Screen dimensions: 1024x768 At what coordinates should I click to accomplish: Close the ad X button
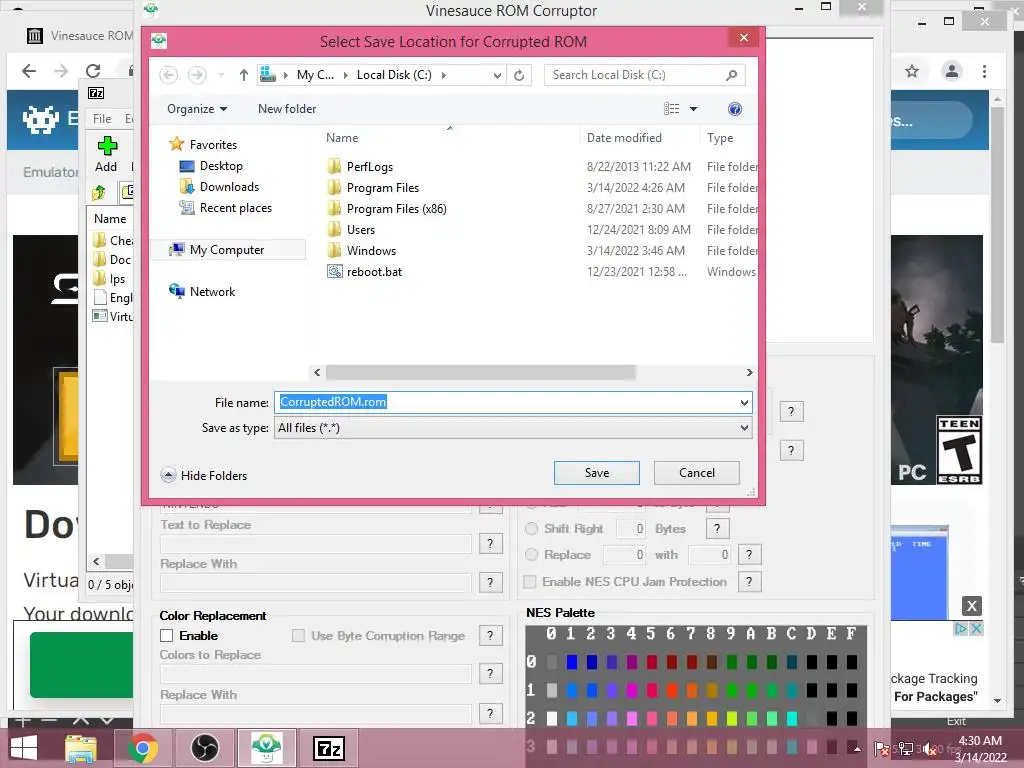click(972, 605)
